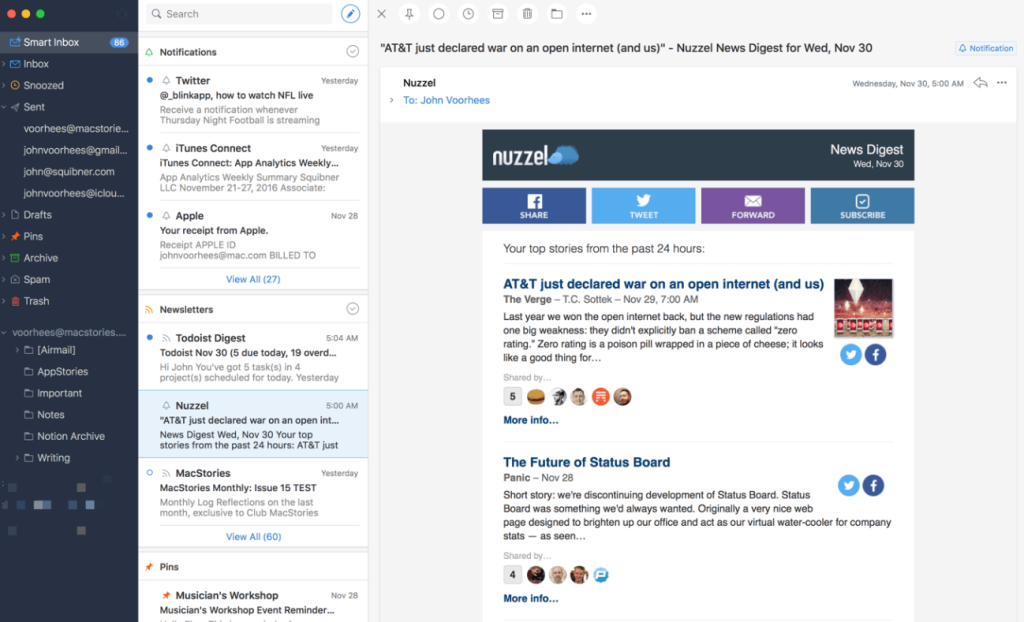Click in the Search field
The width and height of the screenshot is (1024, 622).
click(239, 14)
